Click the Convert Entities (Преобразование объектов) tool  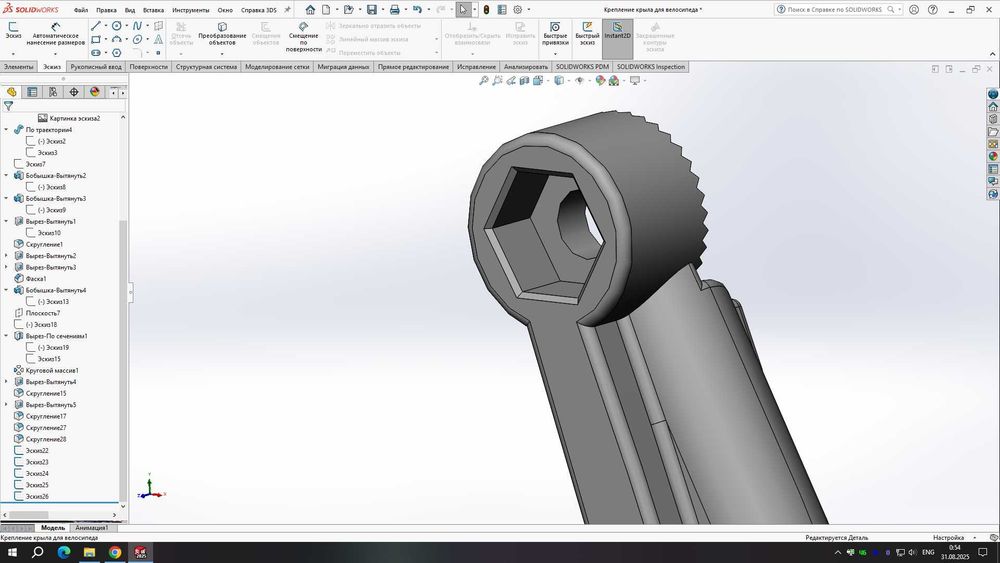click(x=222, y=33)
